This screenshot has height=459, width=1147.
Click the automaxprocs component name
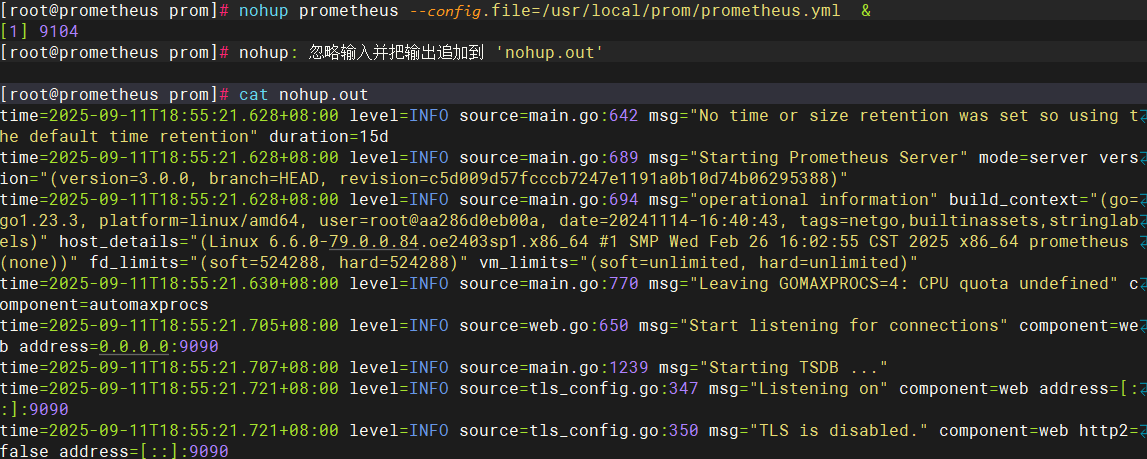[x=149, y=304]
